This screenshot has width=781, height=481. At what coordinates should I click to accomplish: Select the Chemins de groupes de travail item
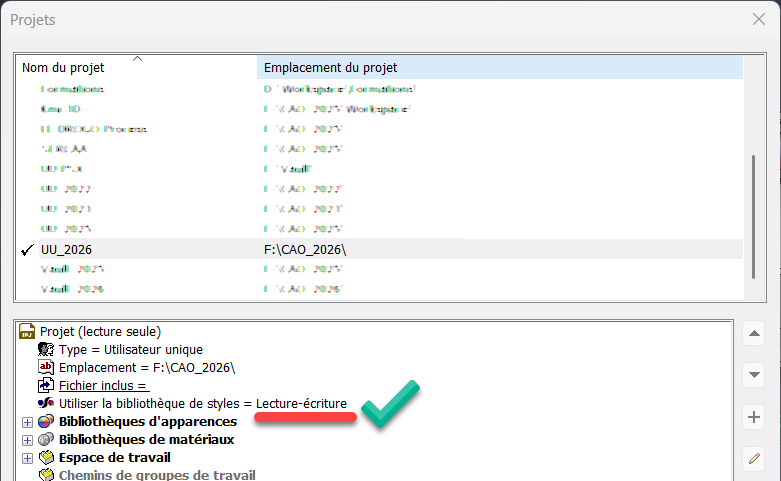coord(157,475)
